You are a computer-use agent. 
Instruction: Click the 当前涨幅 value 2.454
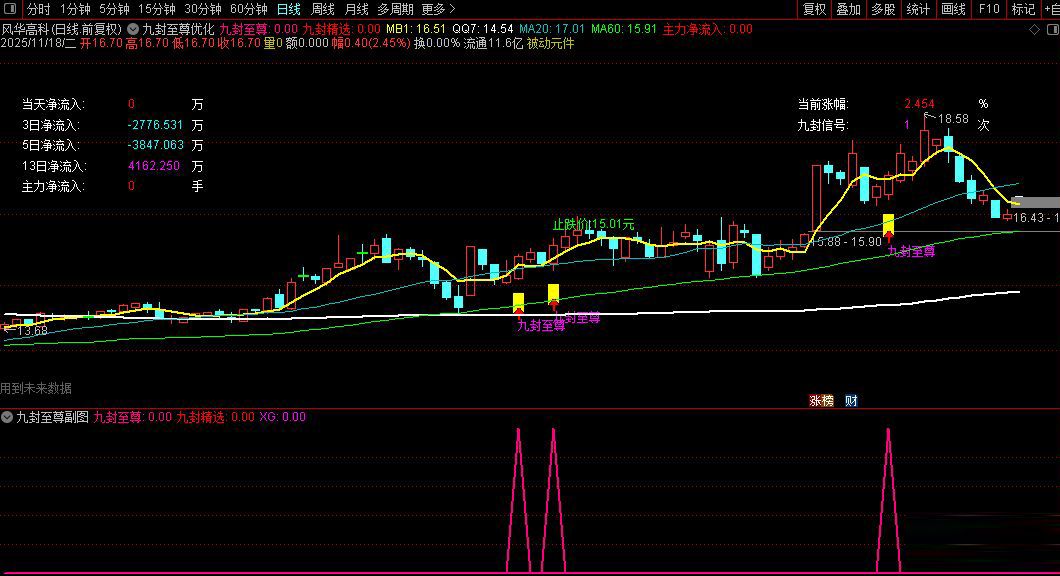(919, 104)
